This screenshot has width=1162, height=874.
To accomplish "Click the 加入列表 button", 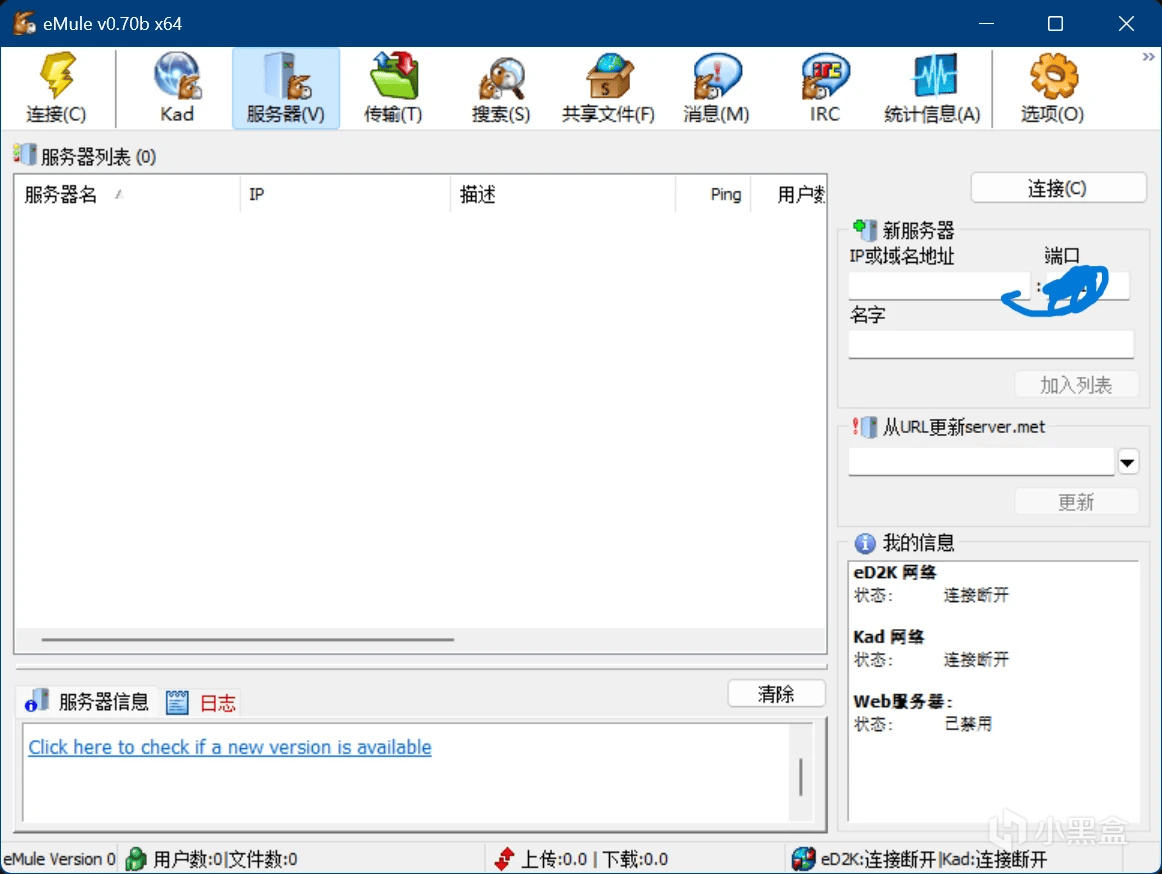I will pyautogui.click(x=1076, y=385).
